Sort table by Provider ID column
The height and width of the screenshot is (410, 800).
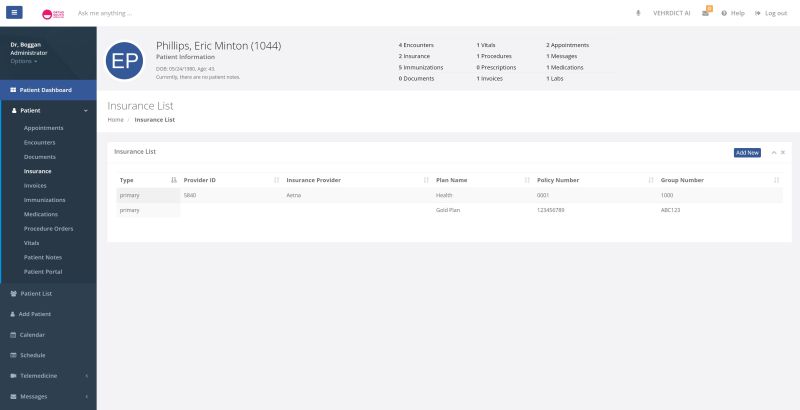[x=232, y=180]
